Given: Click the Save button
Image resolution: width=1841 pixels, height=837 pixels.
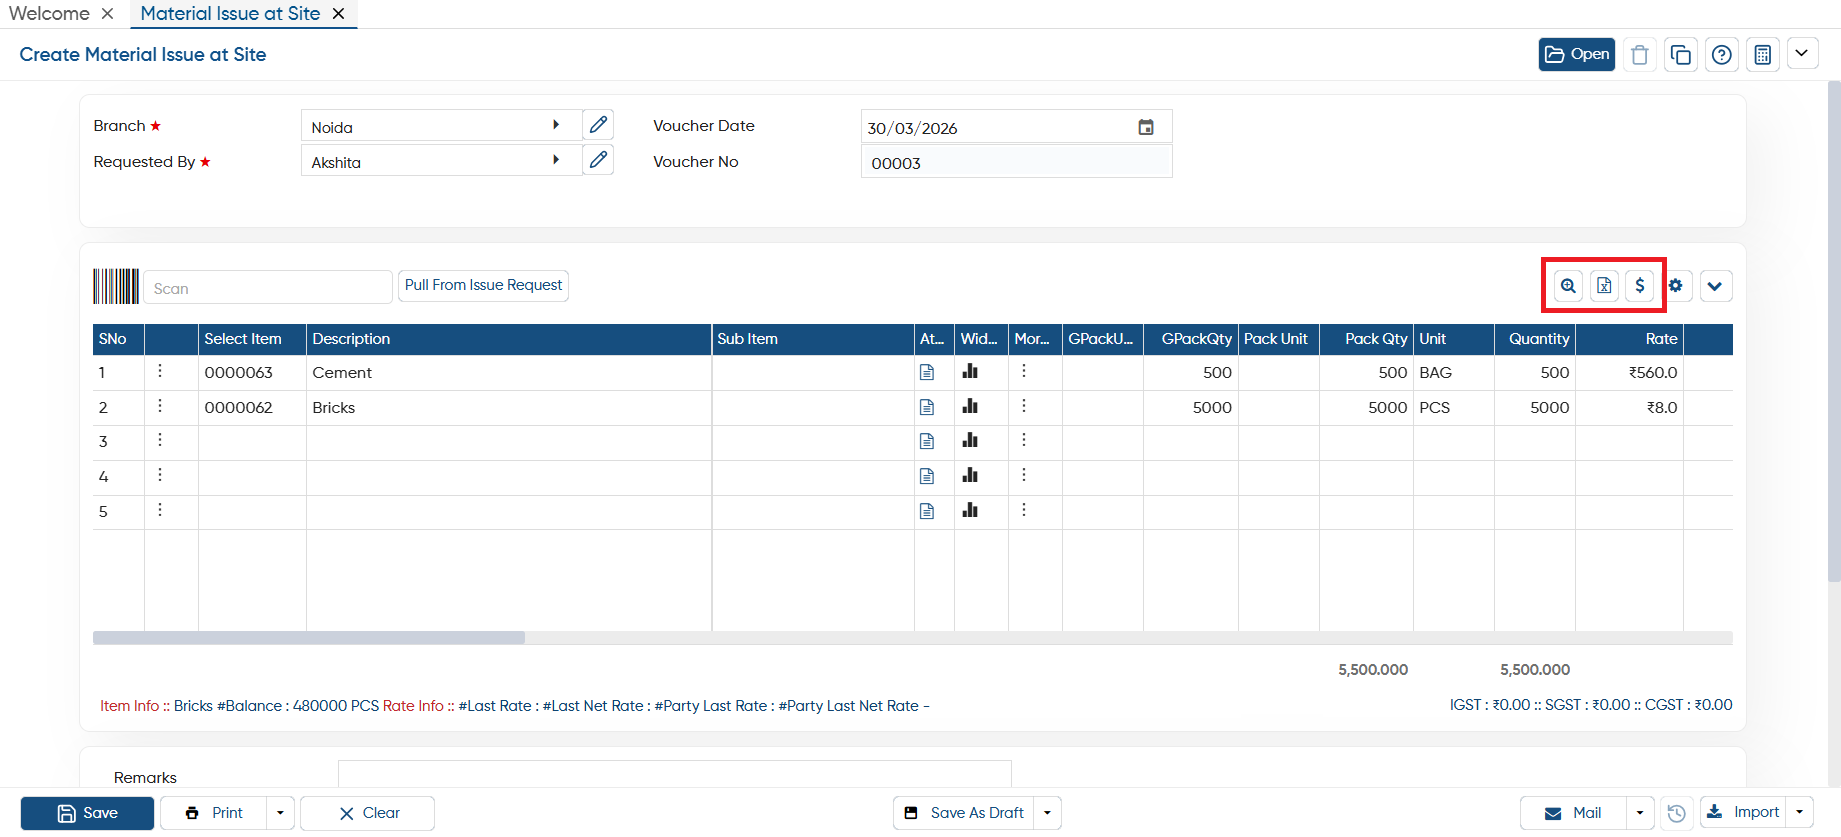Looking at the screenshot, I should point(87,813).
